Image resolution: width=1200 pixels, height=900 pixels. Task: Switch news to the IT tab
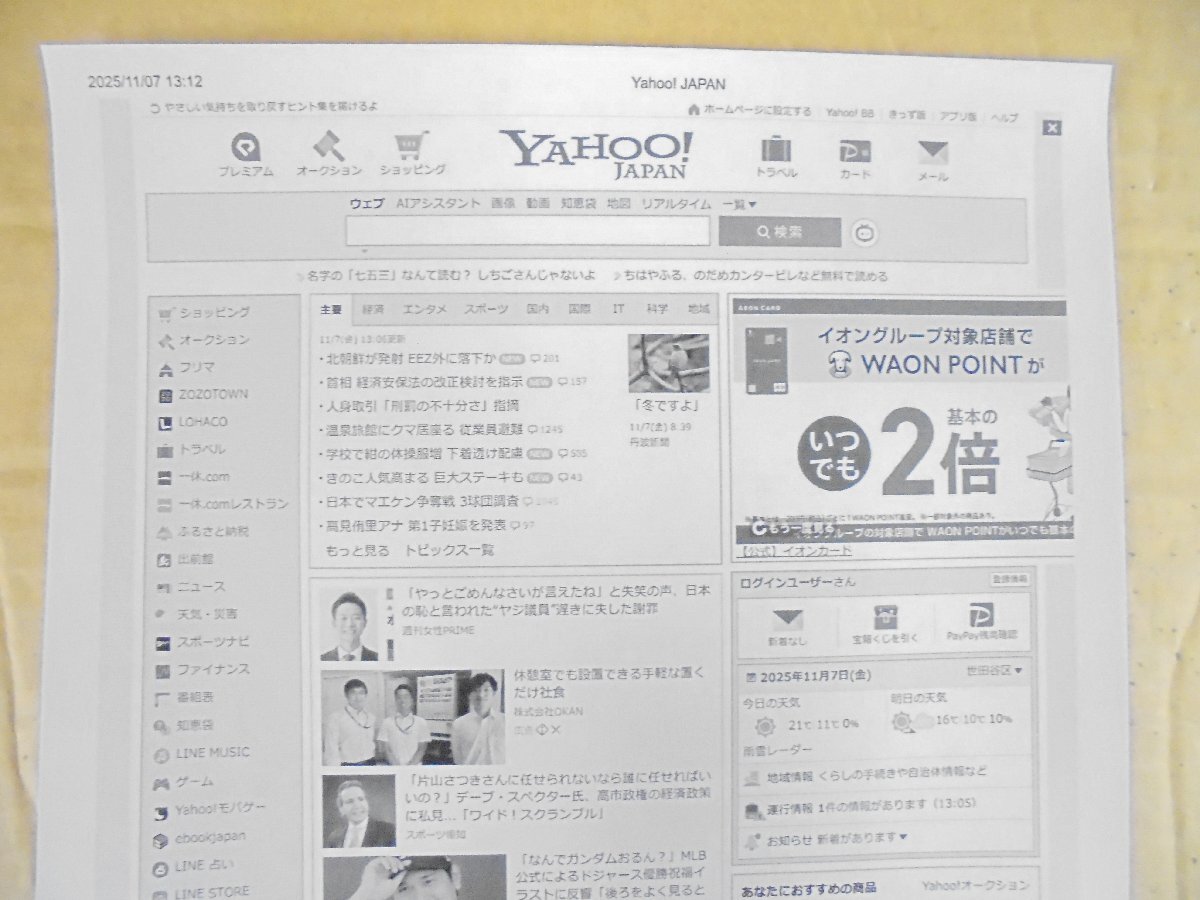click(619, 309)
